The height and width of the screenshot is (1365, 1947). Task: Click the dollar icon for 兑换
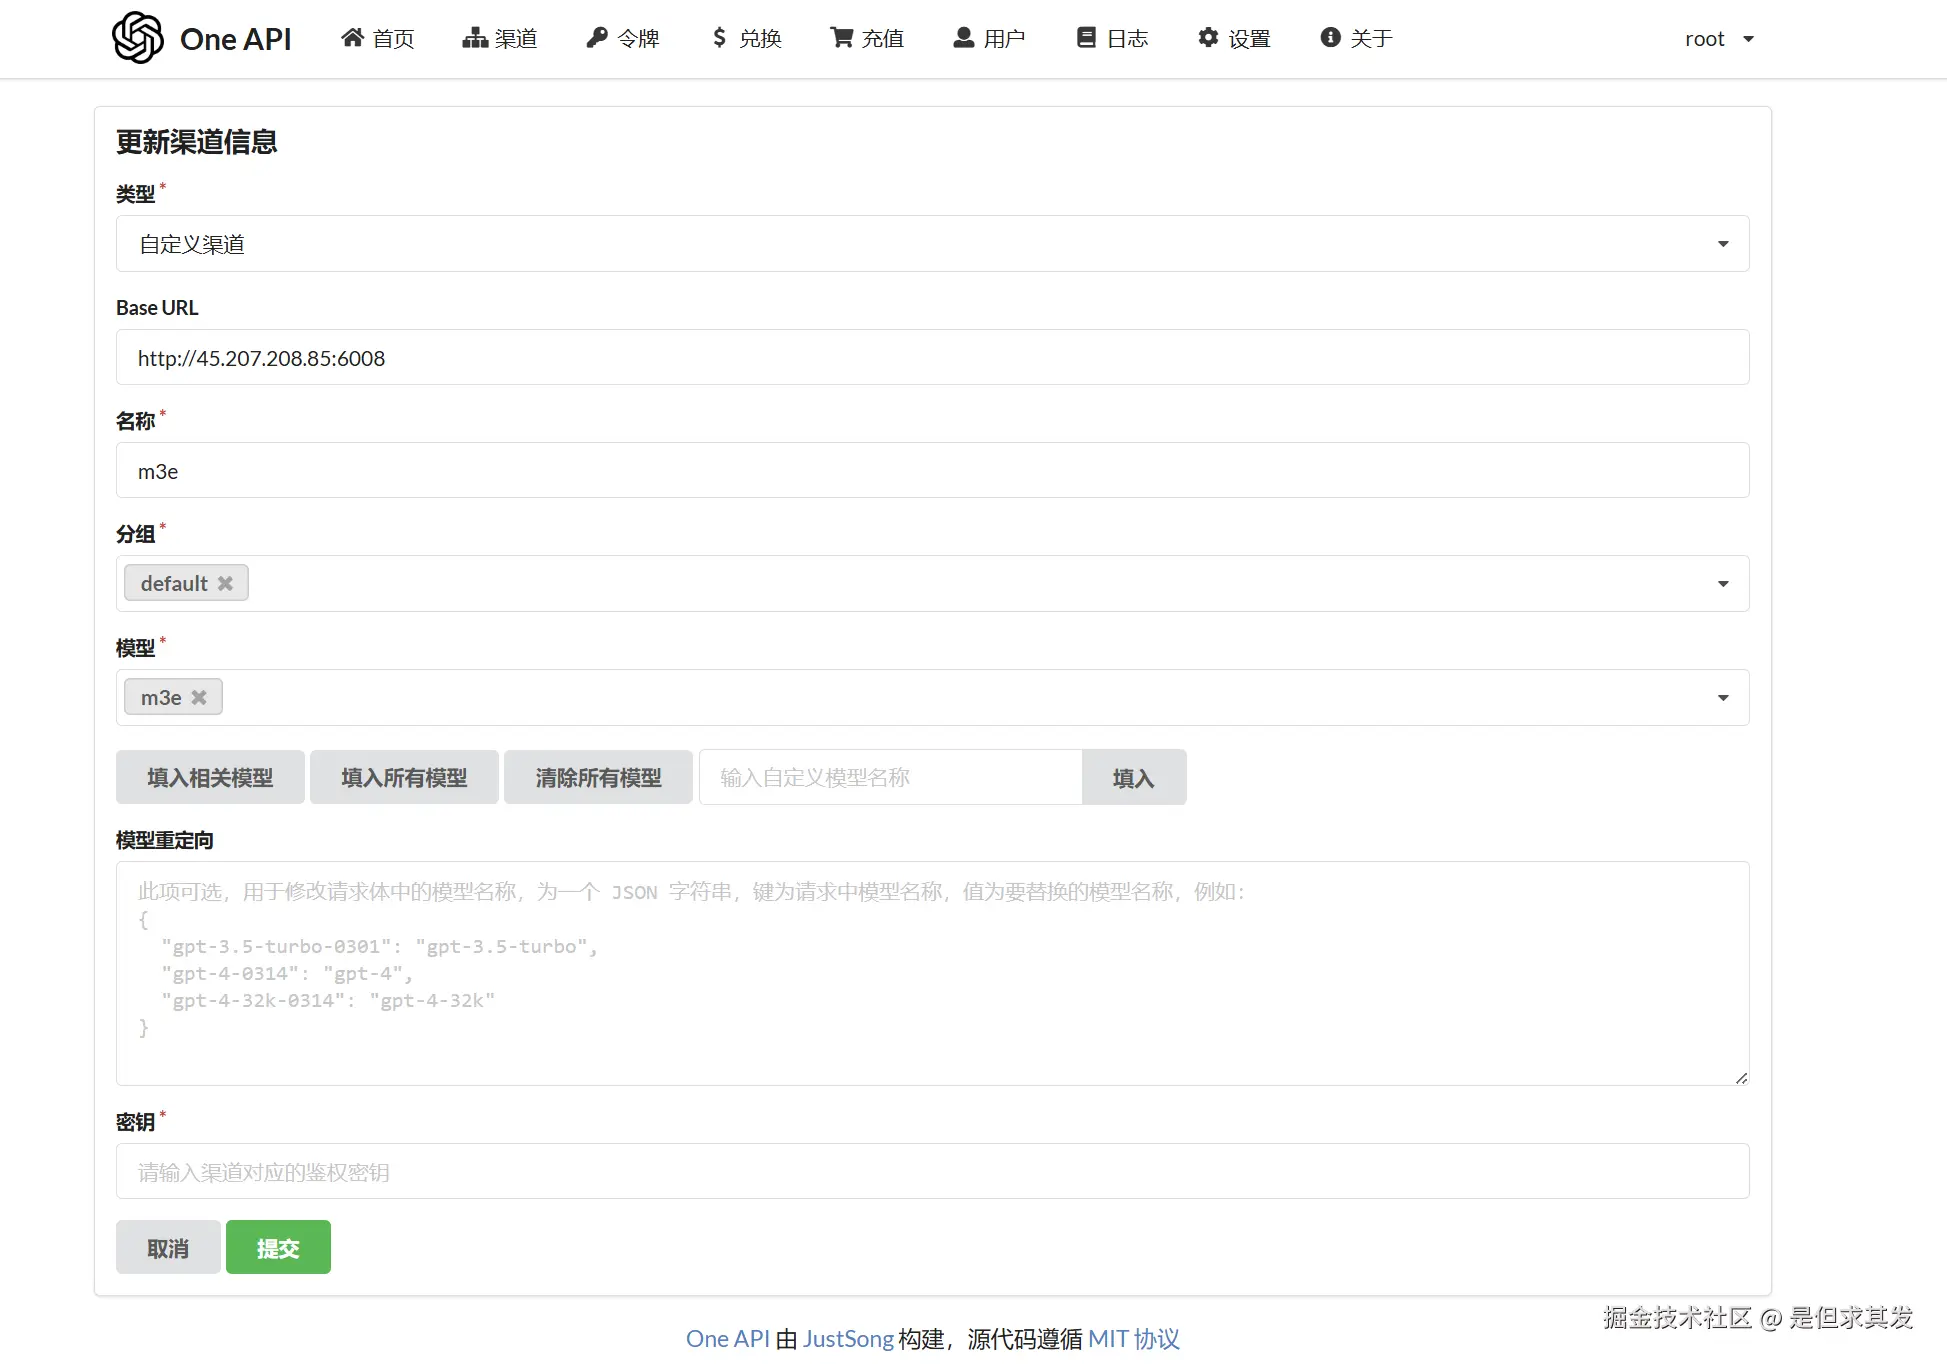(719, 38)
